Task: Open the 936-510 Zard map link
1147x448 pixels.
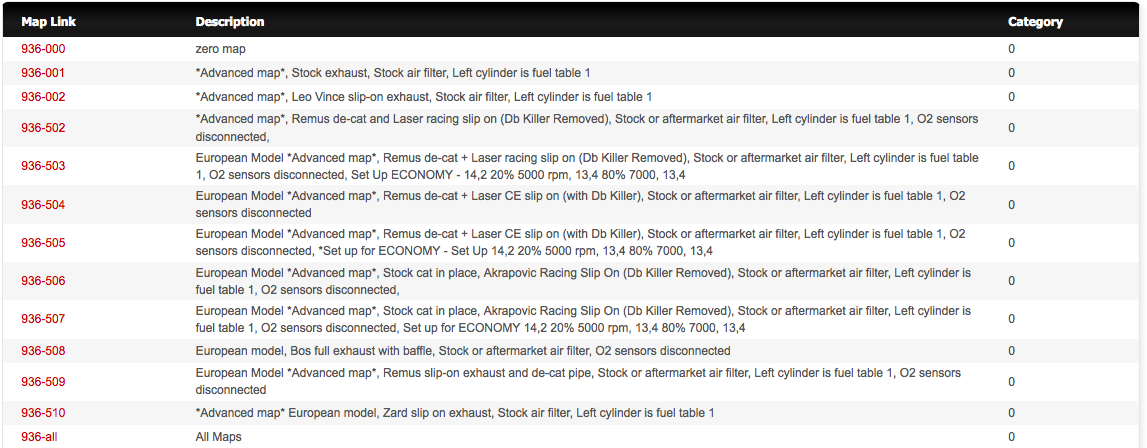Action: click(x=43, y=413)
